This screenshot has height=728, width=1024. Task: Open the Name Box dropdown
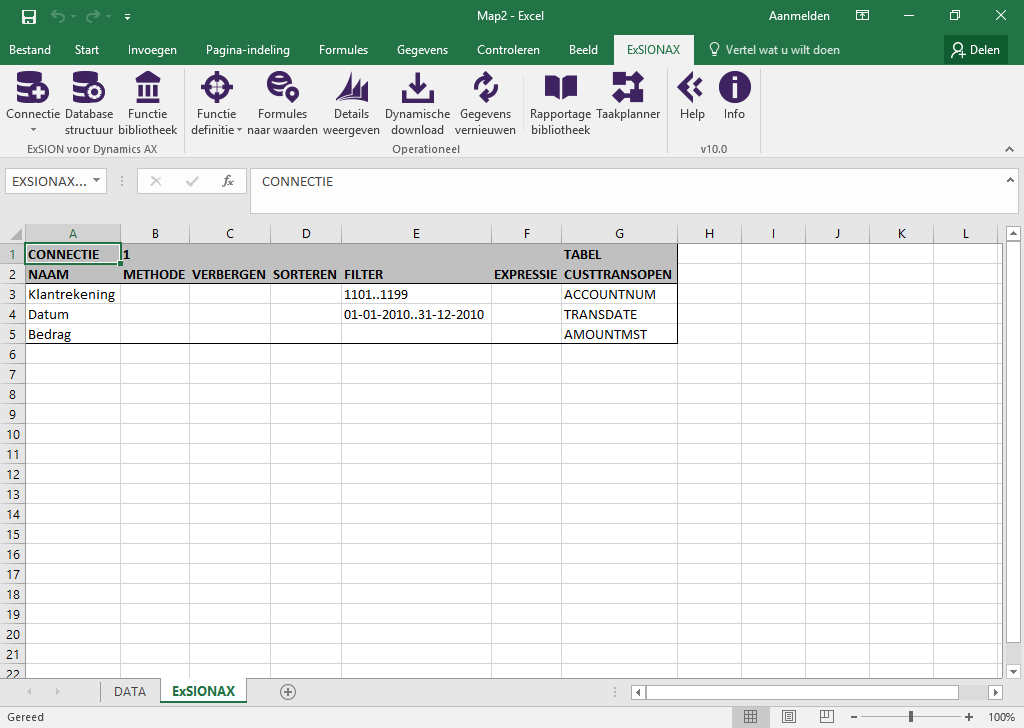pos(97,180)
